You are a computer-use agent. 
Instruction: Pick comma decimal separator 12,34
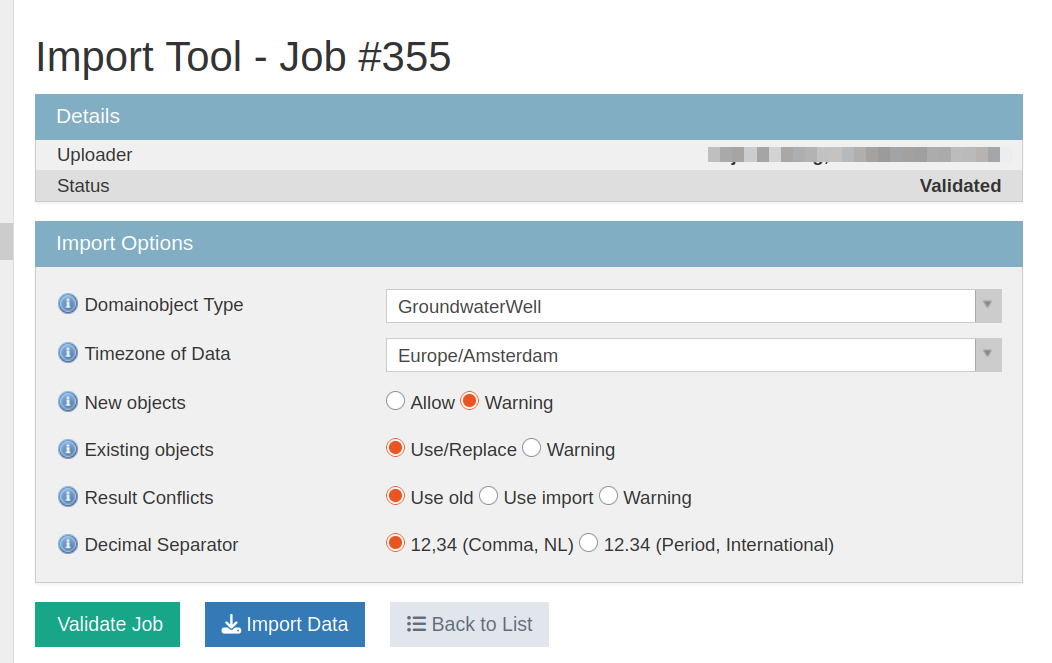pos(396,543)
